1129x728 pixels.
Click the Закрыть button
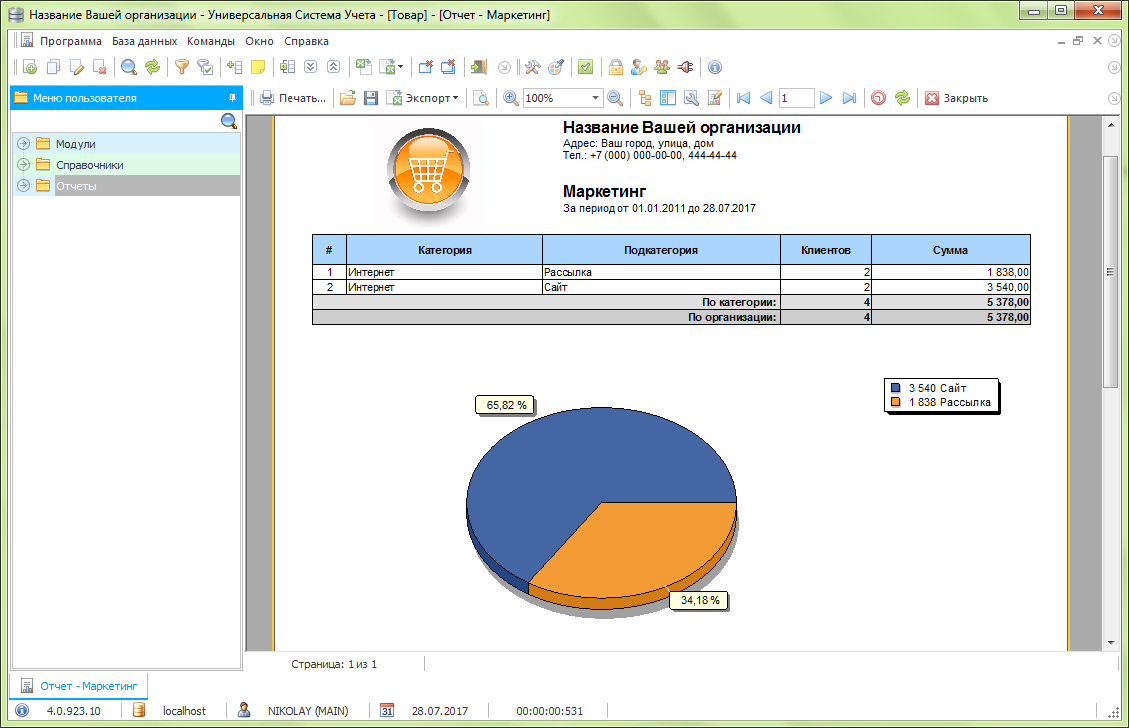pos(956,98)
